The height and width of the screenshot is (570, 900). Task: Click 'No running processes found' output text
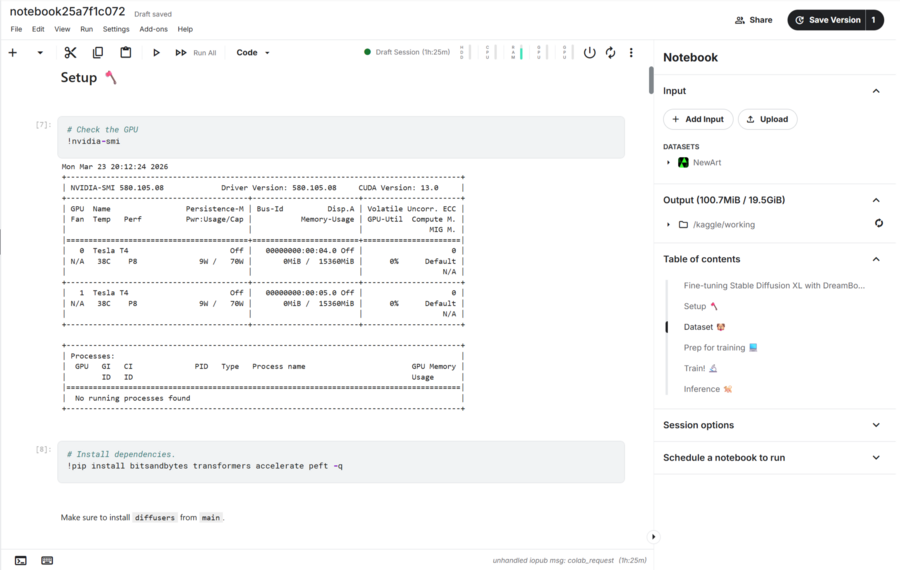tap(132, 398)
